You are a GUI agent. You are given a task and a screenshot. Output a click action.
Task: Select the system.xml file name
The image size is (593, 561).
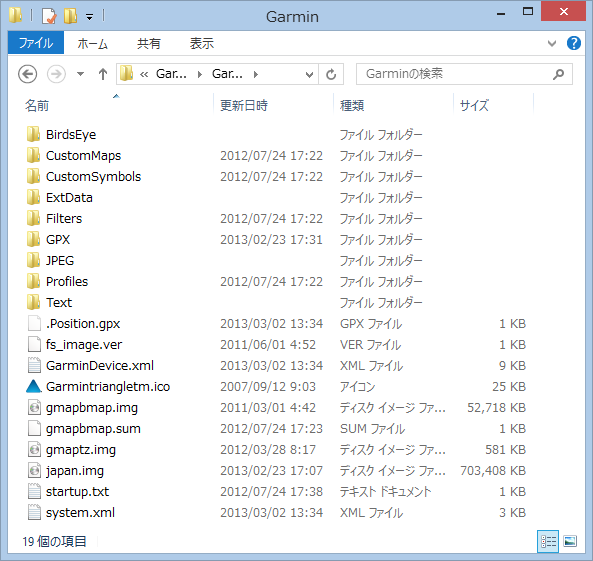click(80, 513)
